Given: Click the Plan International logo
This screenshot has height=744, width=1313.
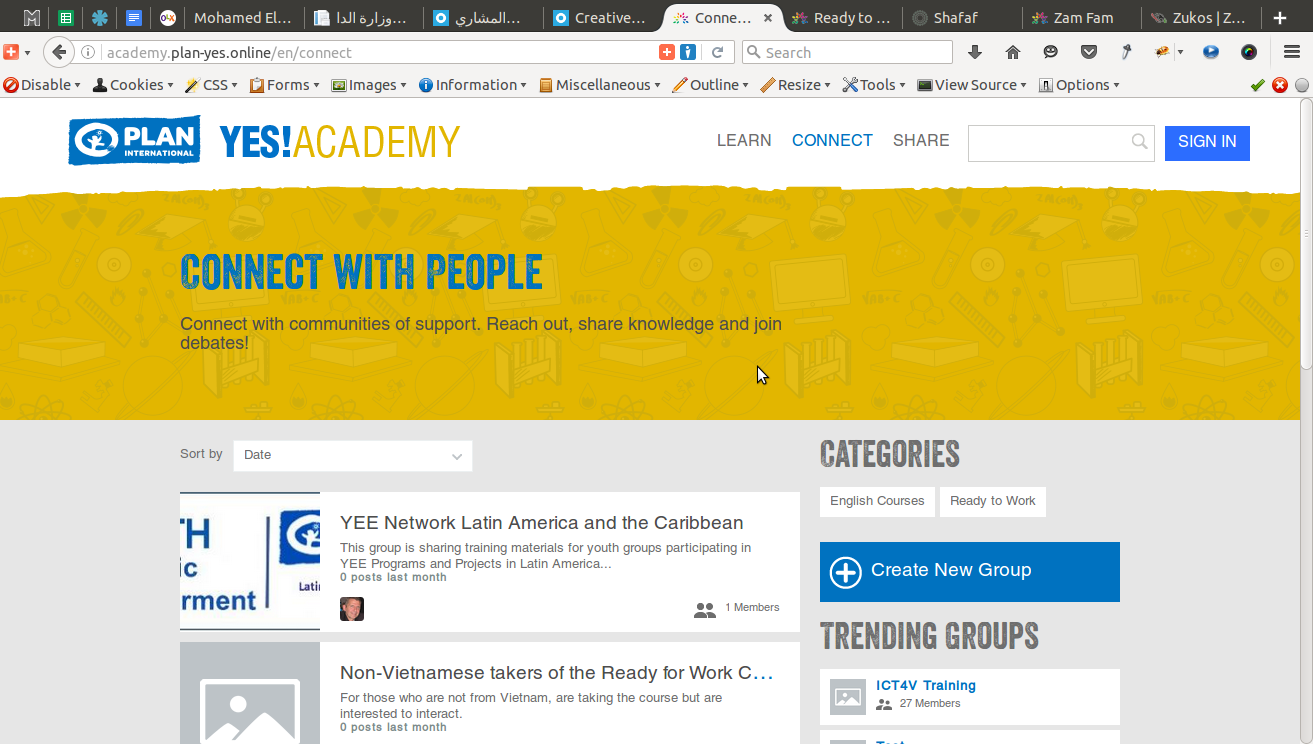Looking at the screenshot, I should click(x=134, y=140).
